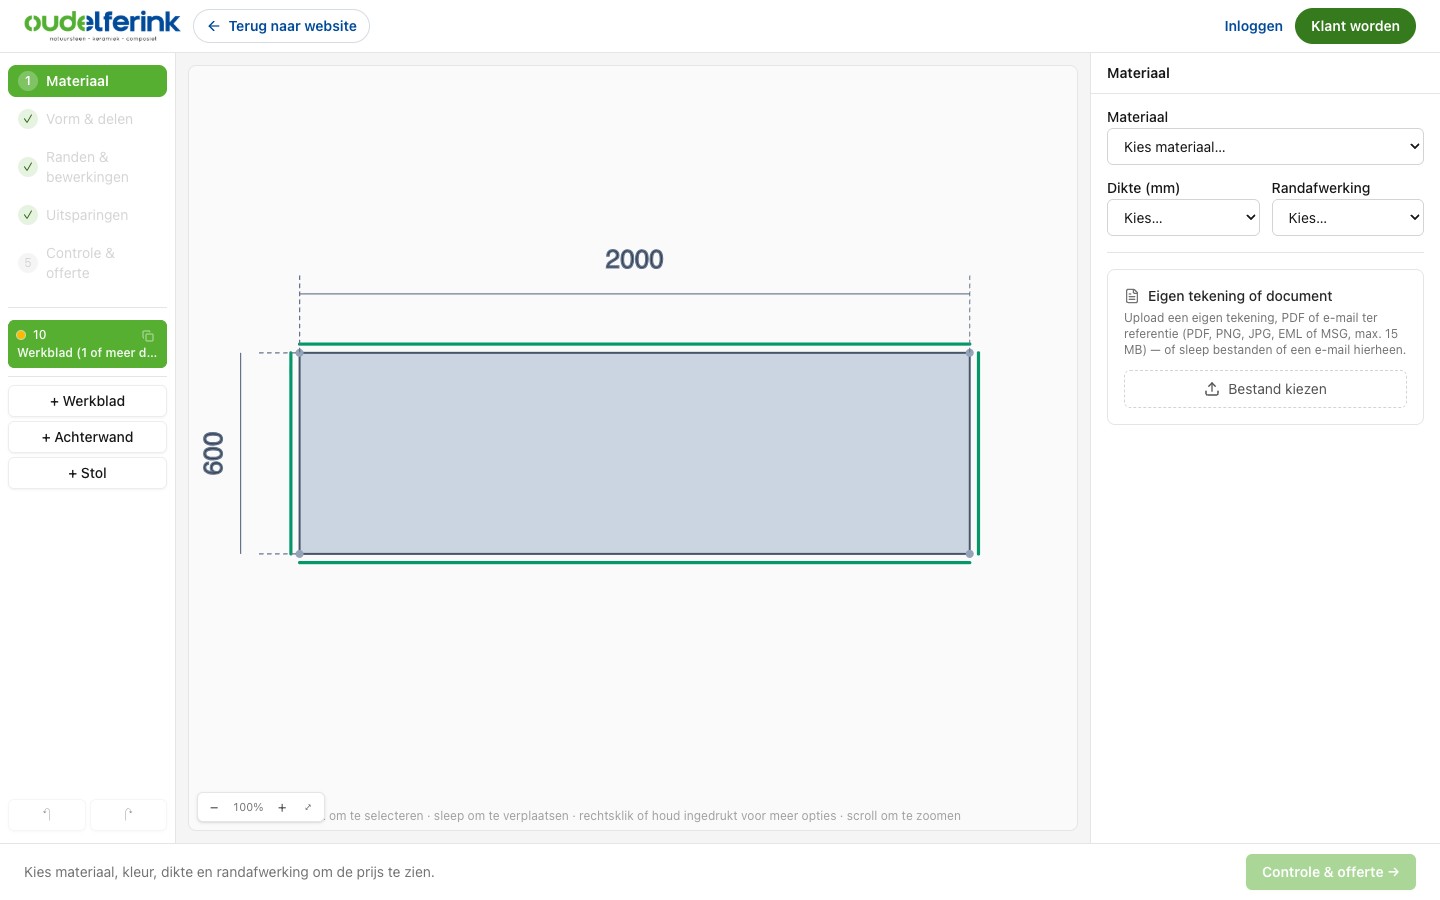Open Controle & offerte step in sidebar
Image resolution: width=1440 pixels, height=900 pixels.
[x=87, y=263]
